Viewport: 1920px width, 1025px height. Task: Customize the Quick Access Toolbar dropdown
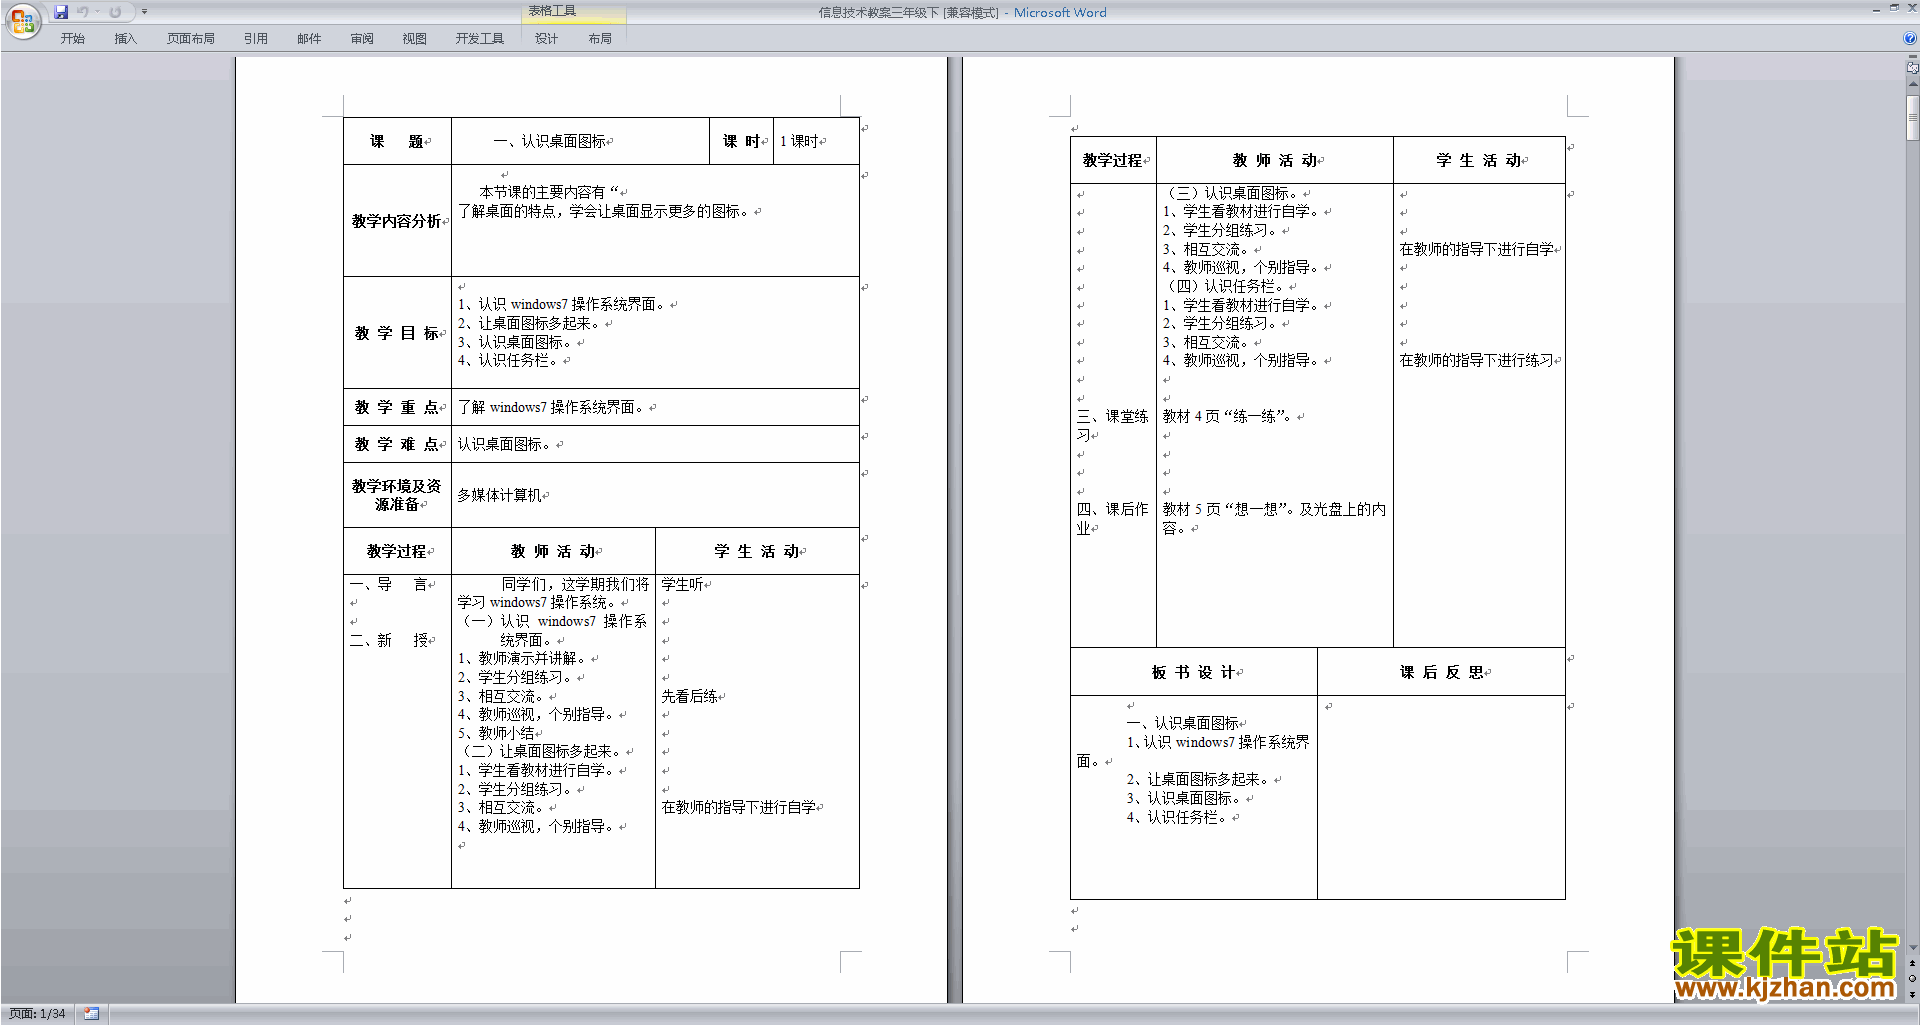[144, 12]
